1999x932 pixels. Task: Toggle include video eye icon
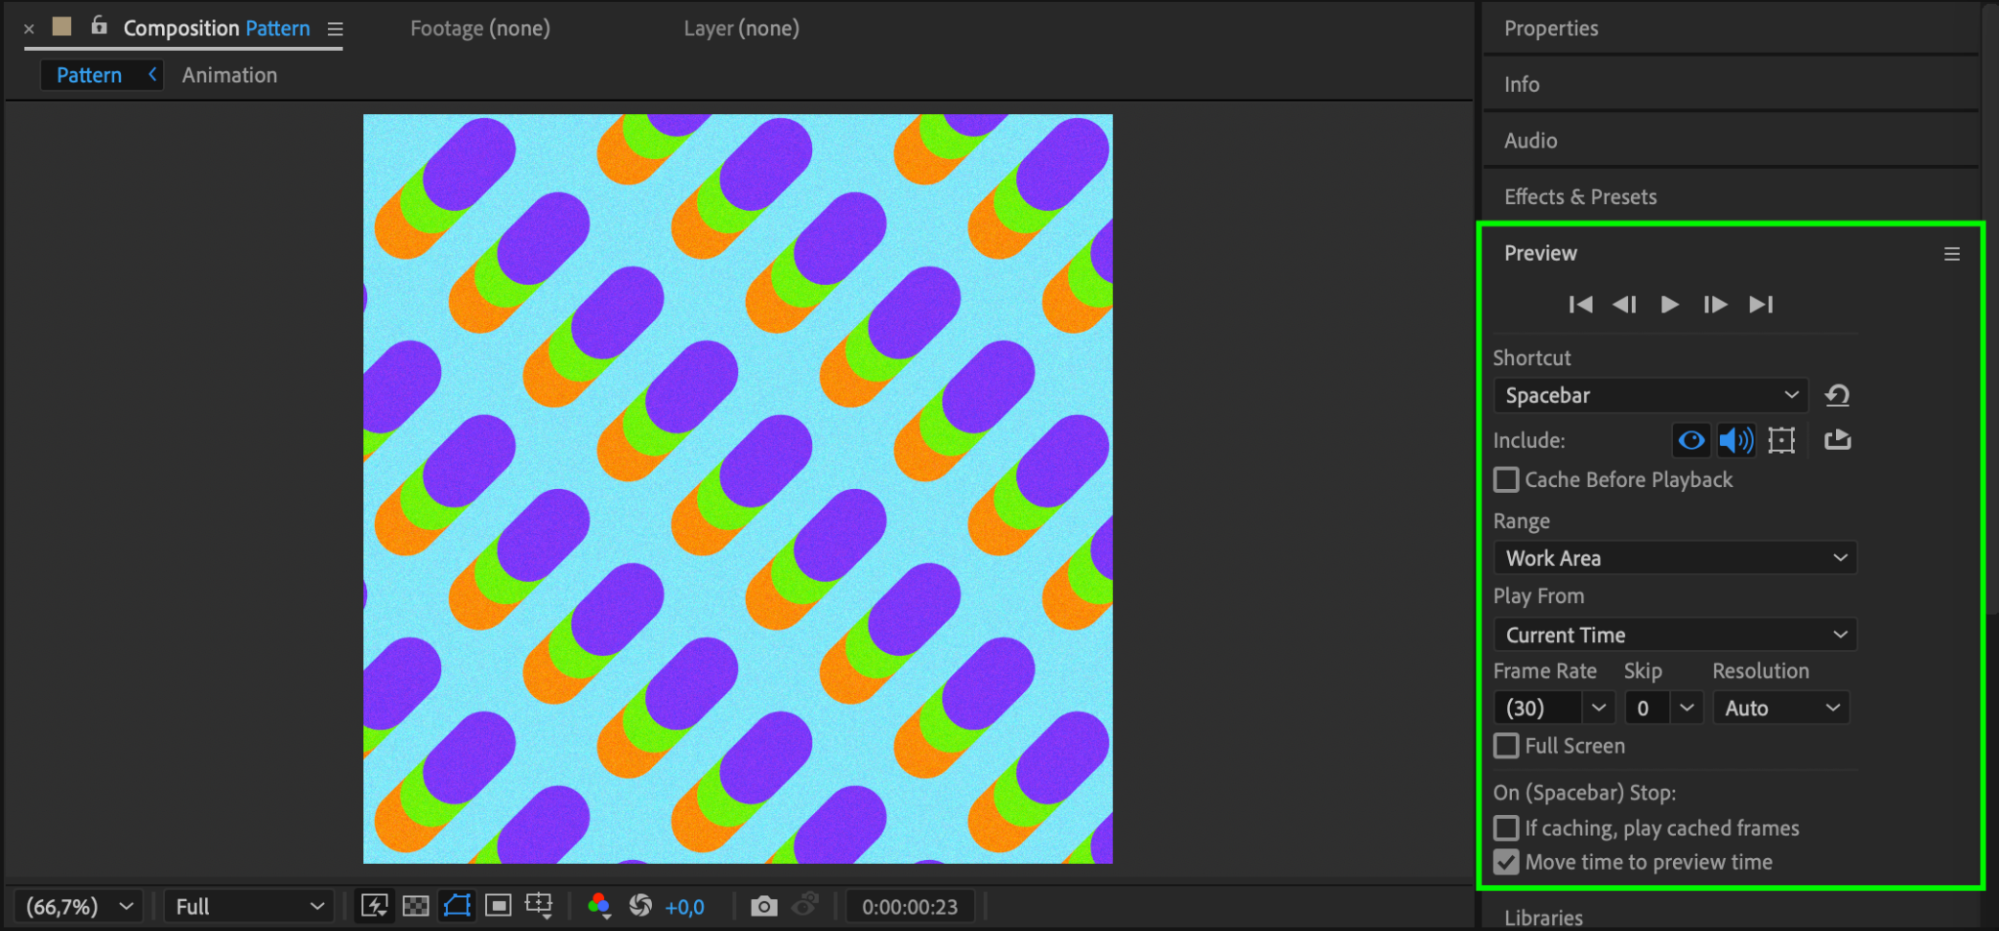(x=1691, y=440)
